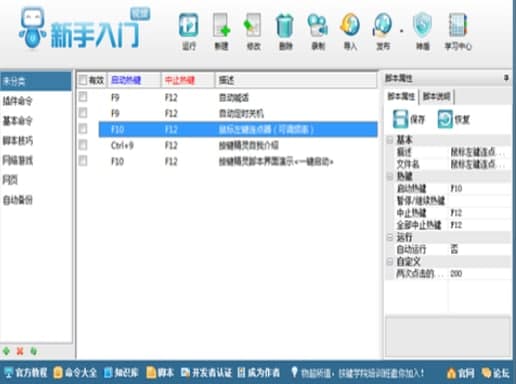Select the 脚本技巧 category
The image size is (516, 384).
click(36, 140)
